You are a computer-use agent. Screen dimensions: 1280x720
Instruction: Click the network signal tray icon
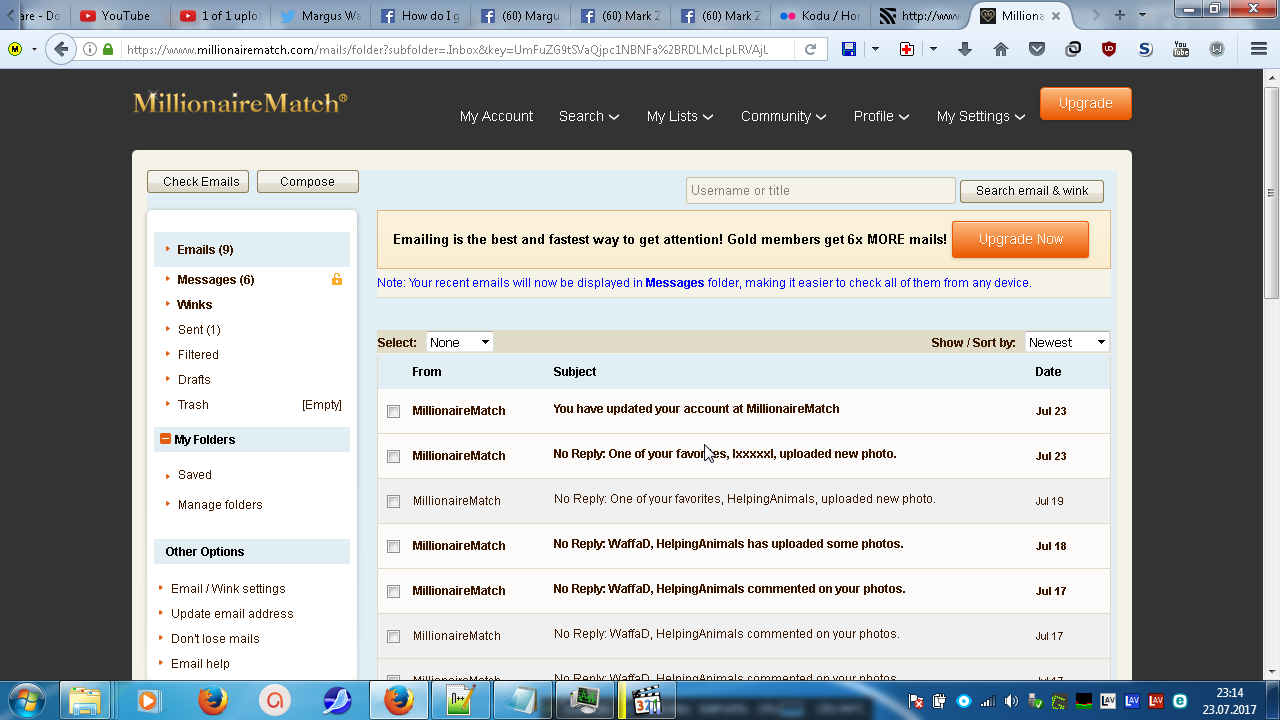point(987,701)
